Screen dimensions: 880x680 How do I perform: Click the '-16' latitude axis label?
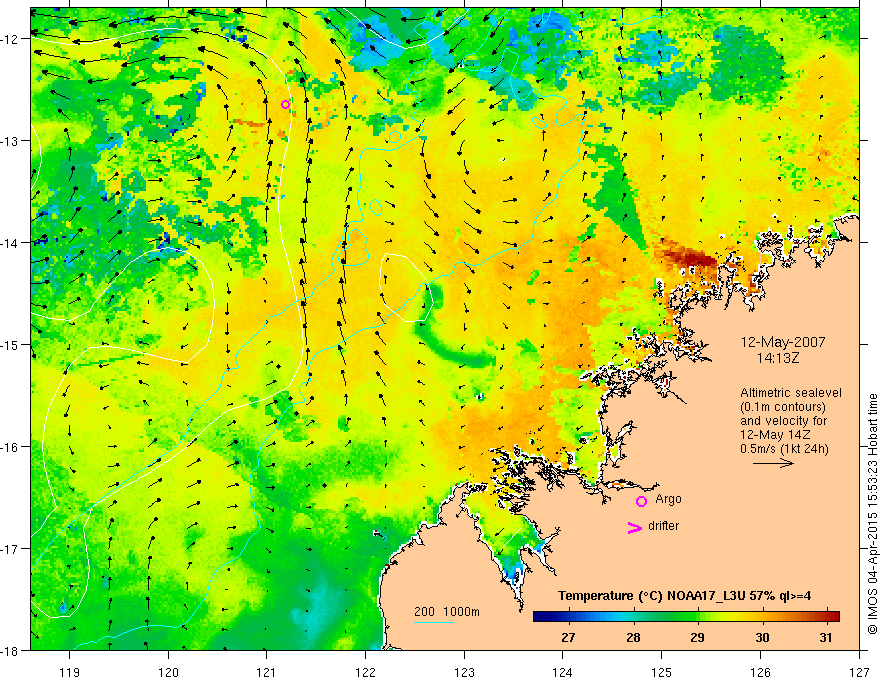[11, 447]
